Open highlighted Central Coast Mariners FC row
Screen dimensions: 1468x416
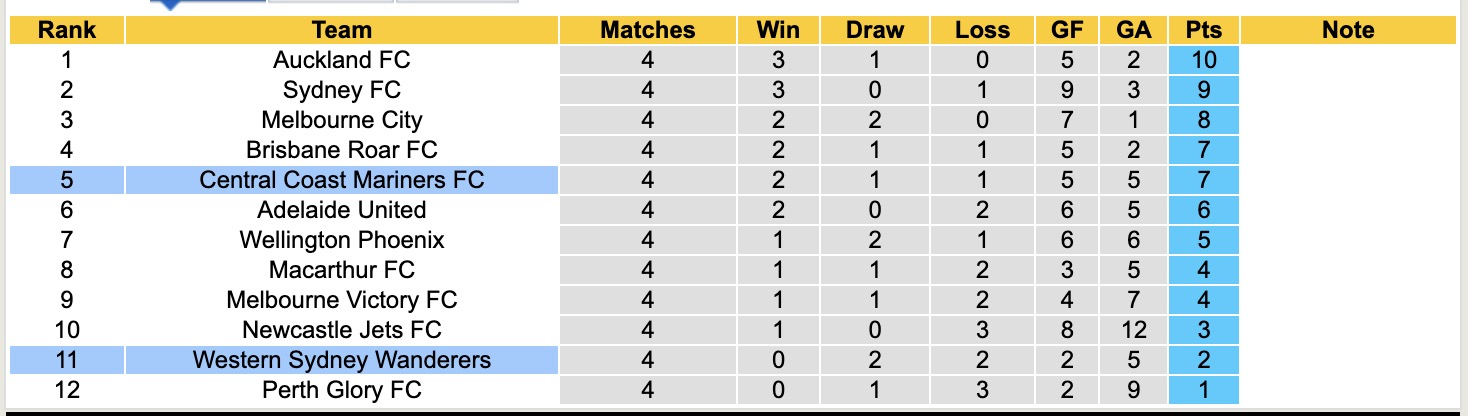click(341, 180)
